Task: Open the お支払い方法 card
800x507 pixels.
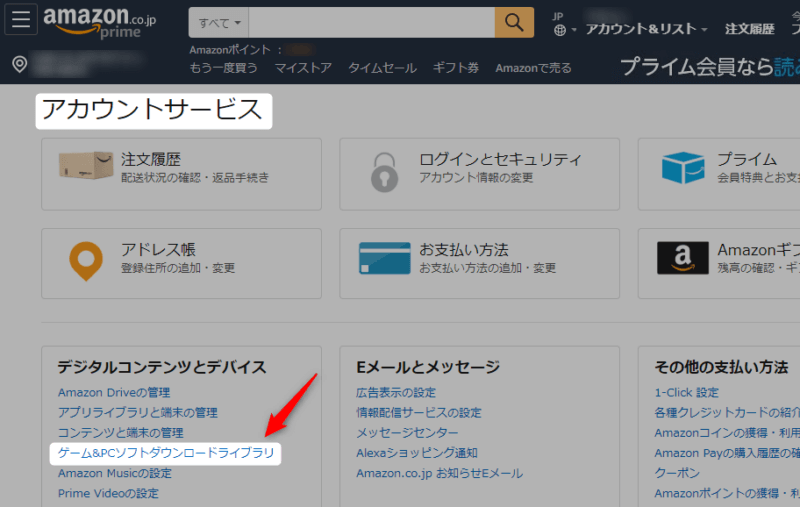Action: coord(480,263)
